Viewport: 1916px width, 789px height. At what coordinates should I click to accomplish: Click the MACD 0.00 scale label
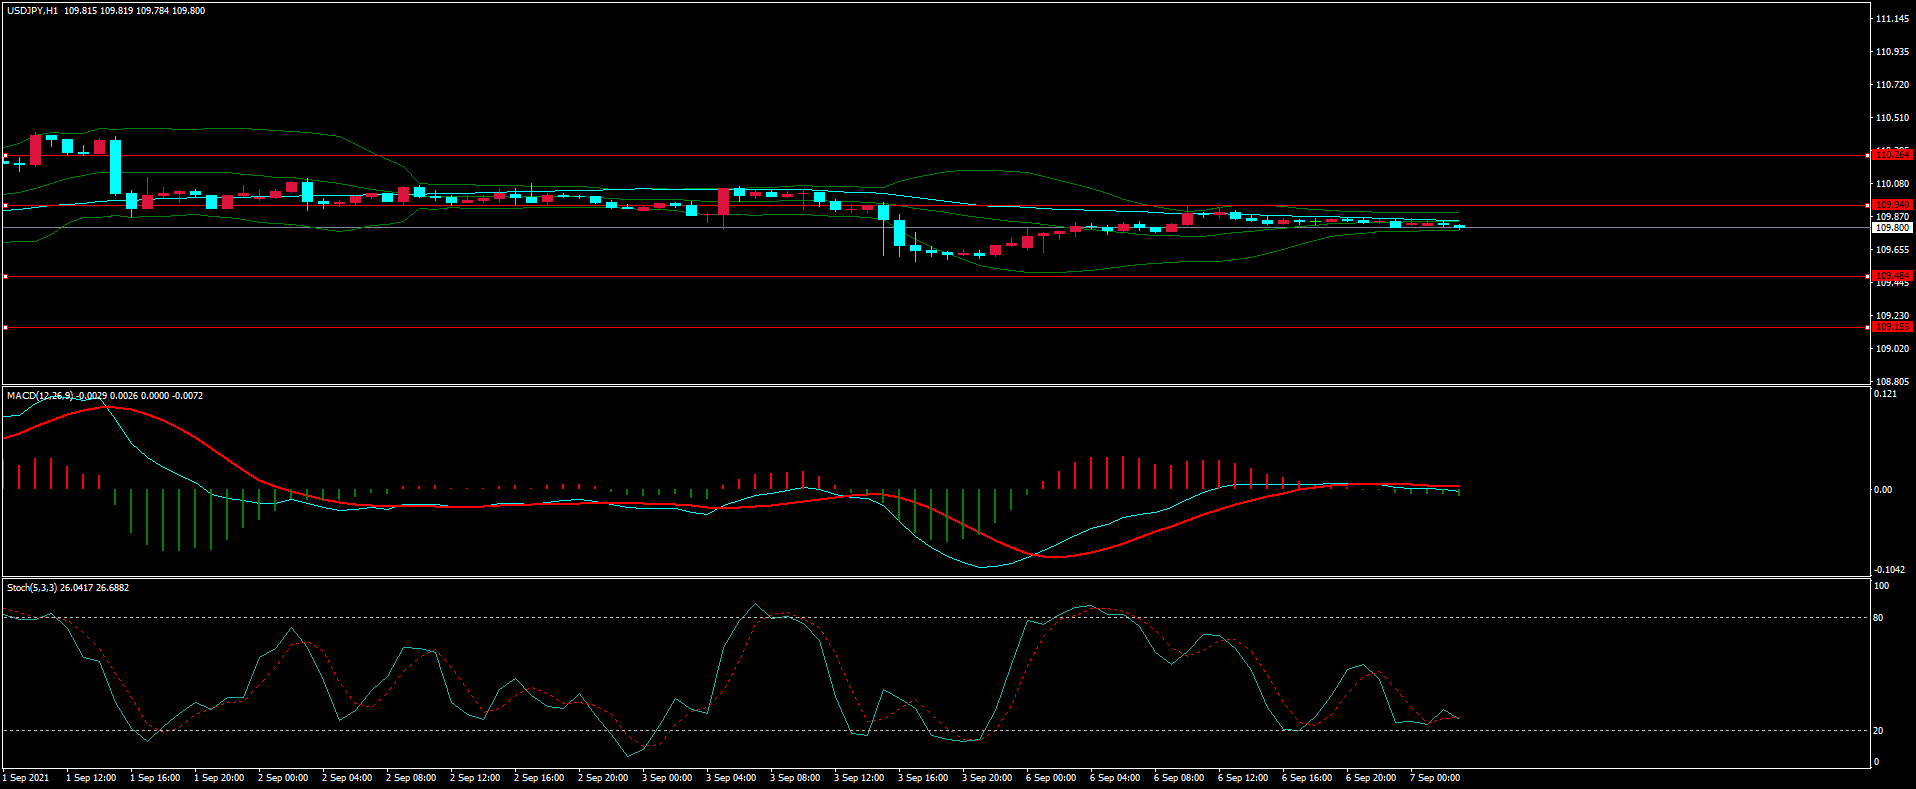[1882, 490]
